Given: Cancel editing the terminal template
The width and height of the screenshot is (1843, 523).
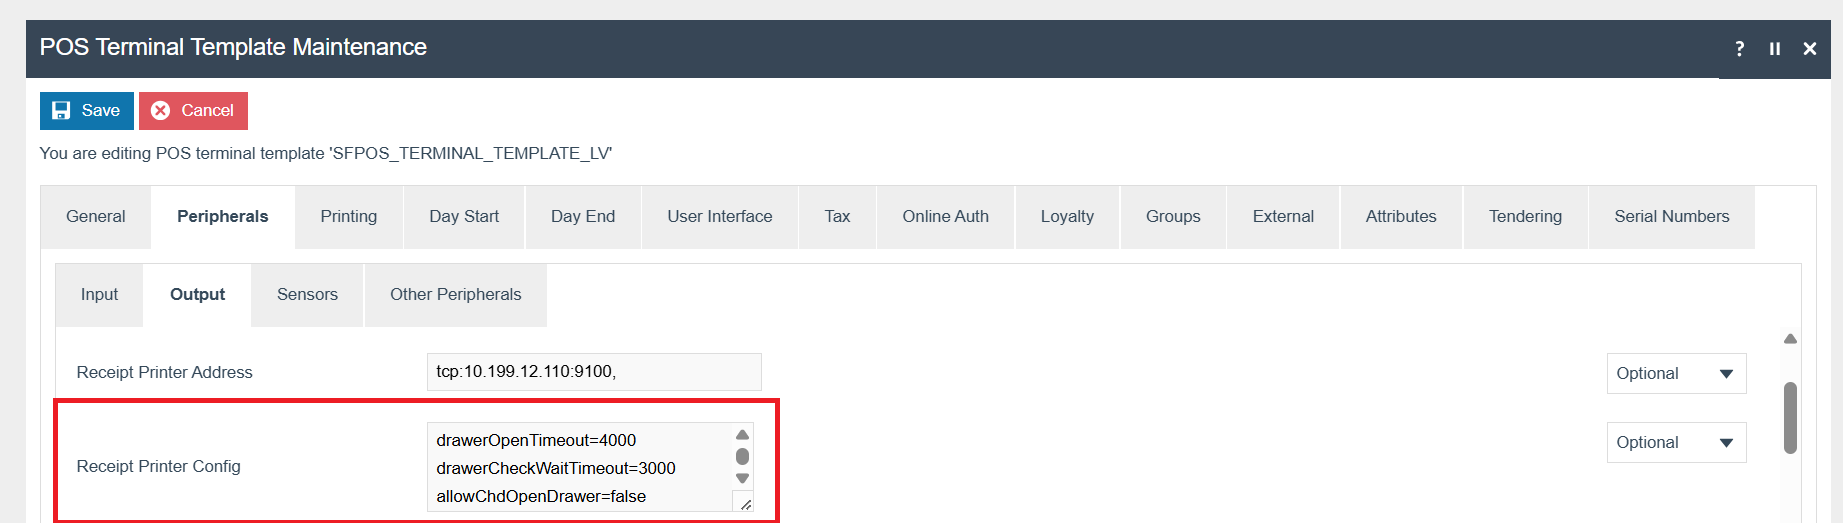Looking at the screenshot, I should [193, 111].
